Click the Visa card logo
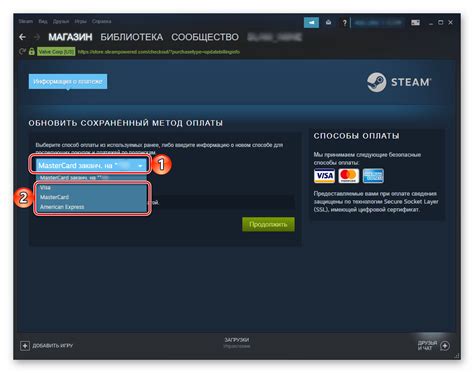The image size is (474, 373). (324, 176)
